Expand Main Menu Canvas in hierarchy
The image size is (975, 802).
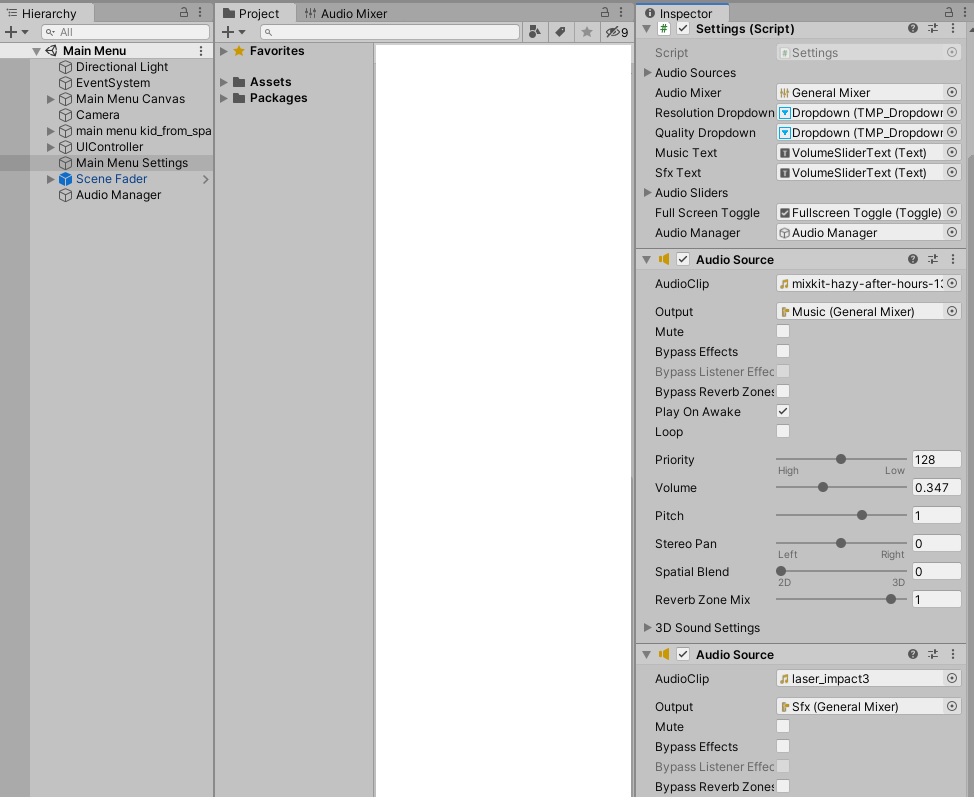50,99
